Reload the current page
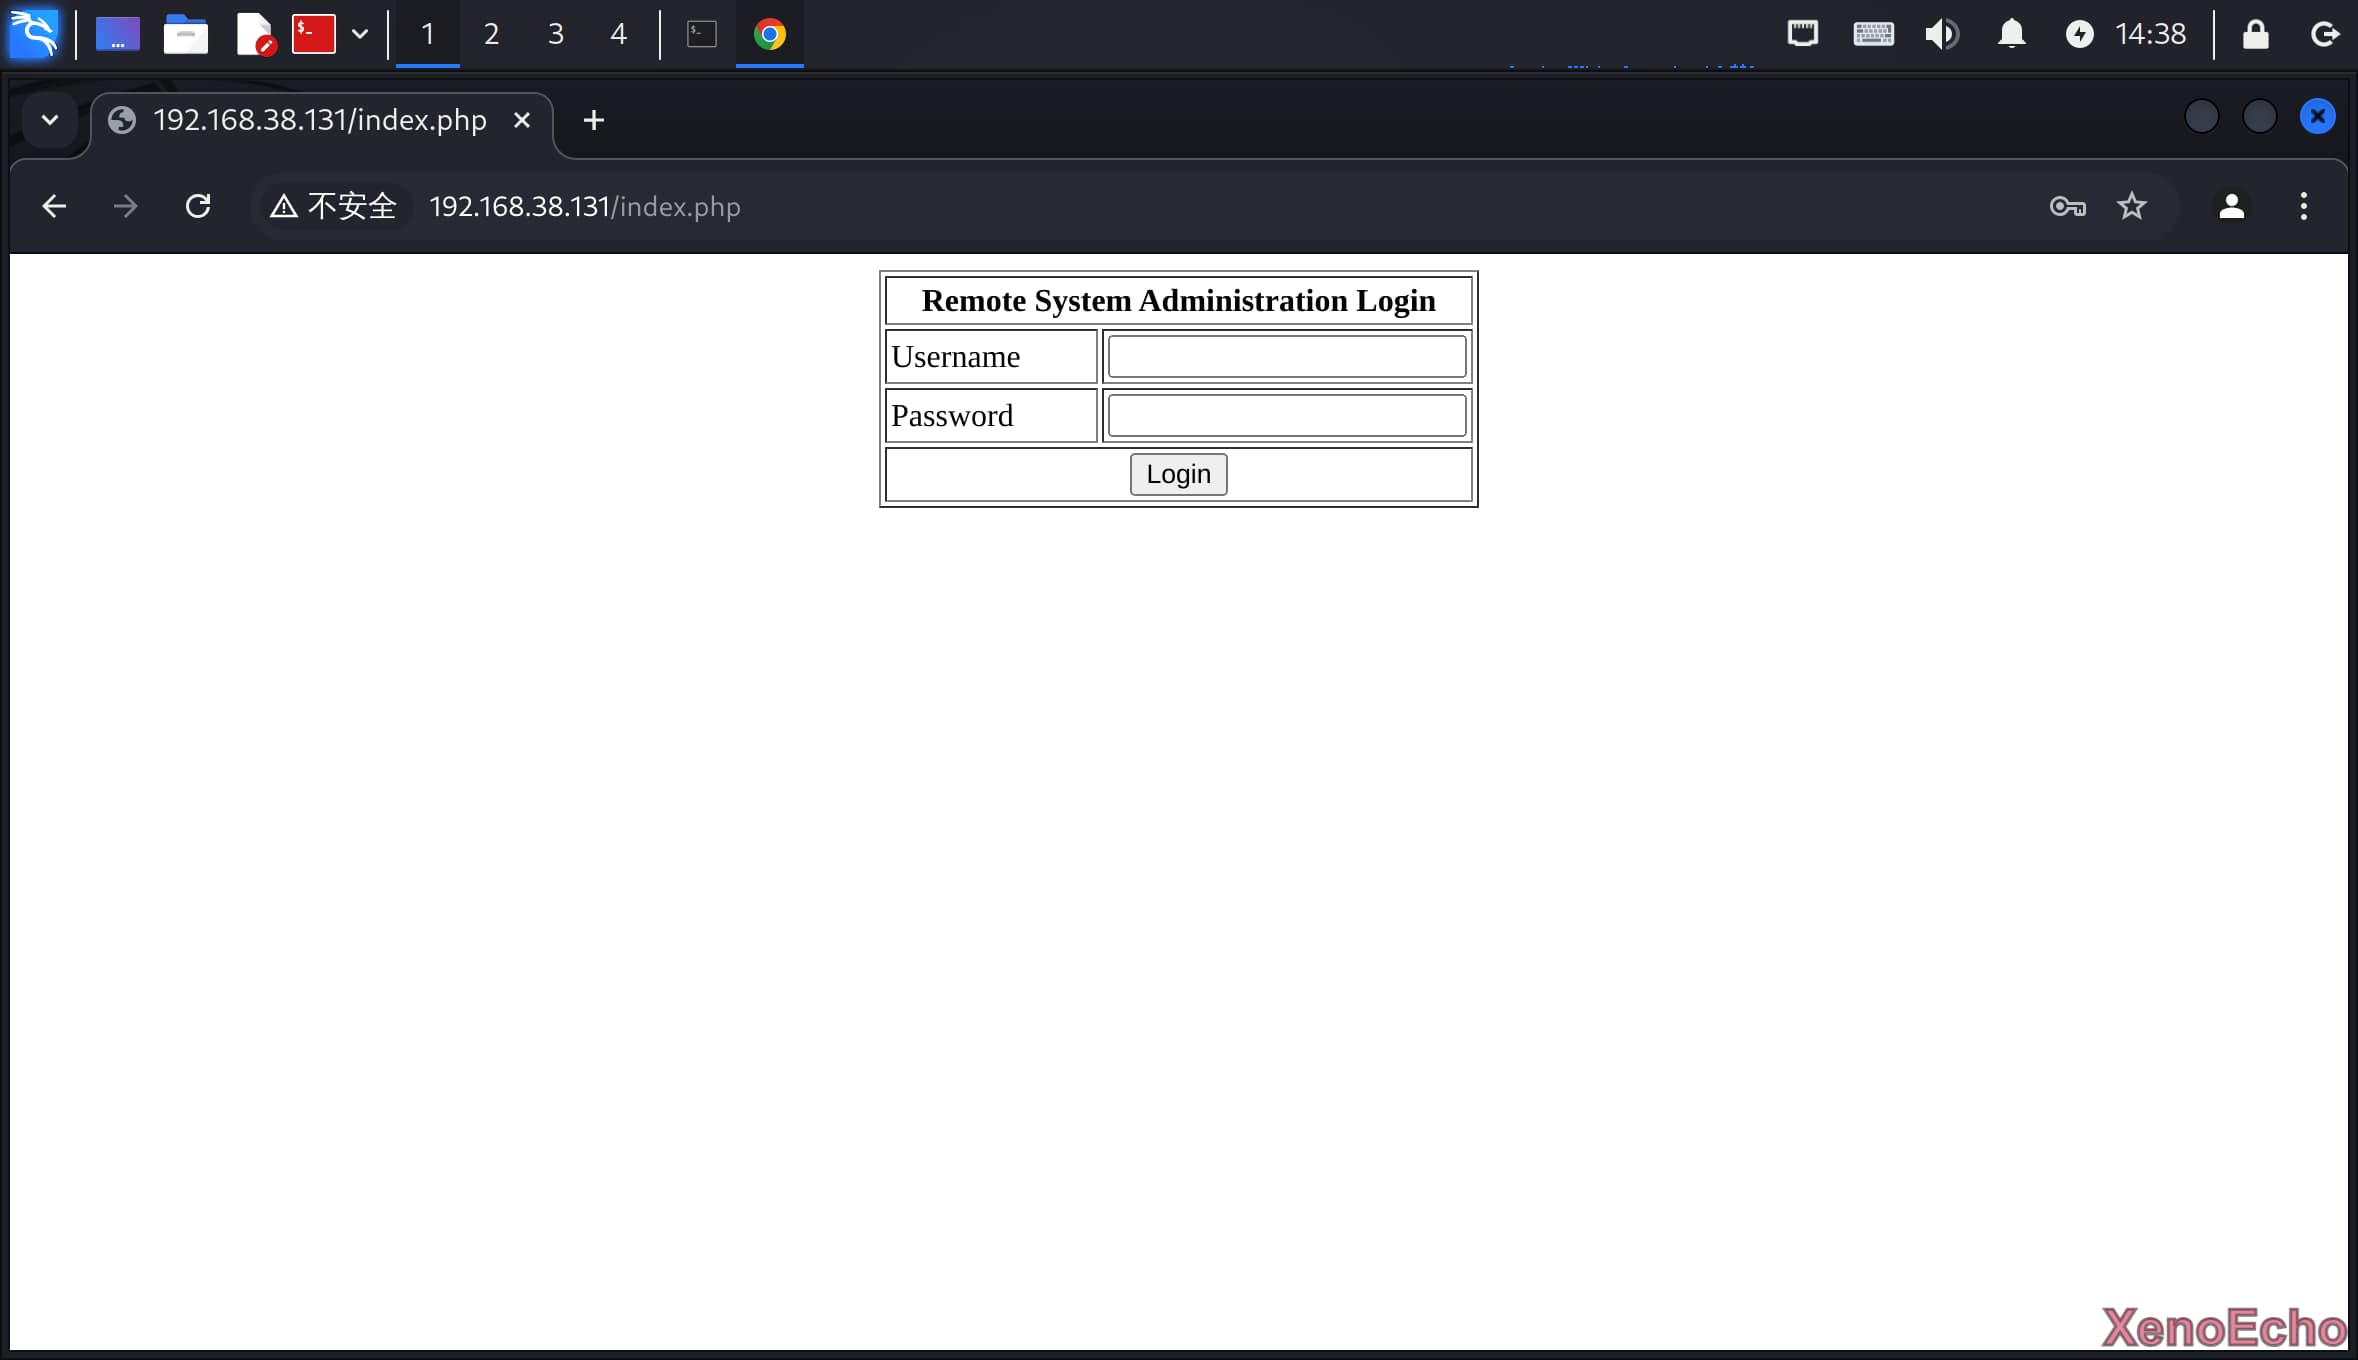This screenshot has height=1360, width=2358. [x=198, y=206]
